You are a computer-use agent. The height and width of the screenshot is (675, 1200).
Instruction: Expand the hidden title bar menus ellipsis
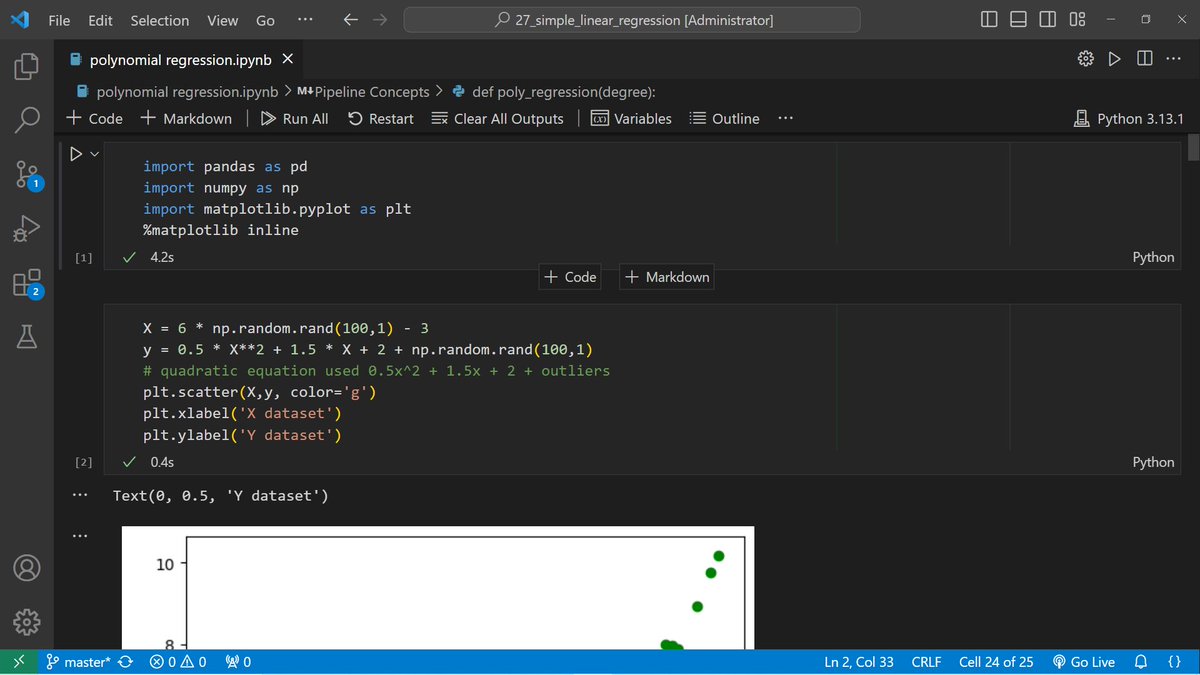click(x=305, y=20)
